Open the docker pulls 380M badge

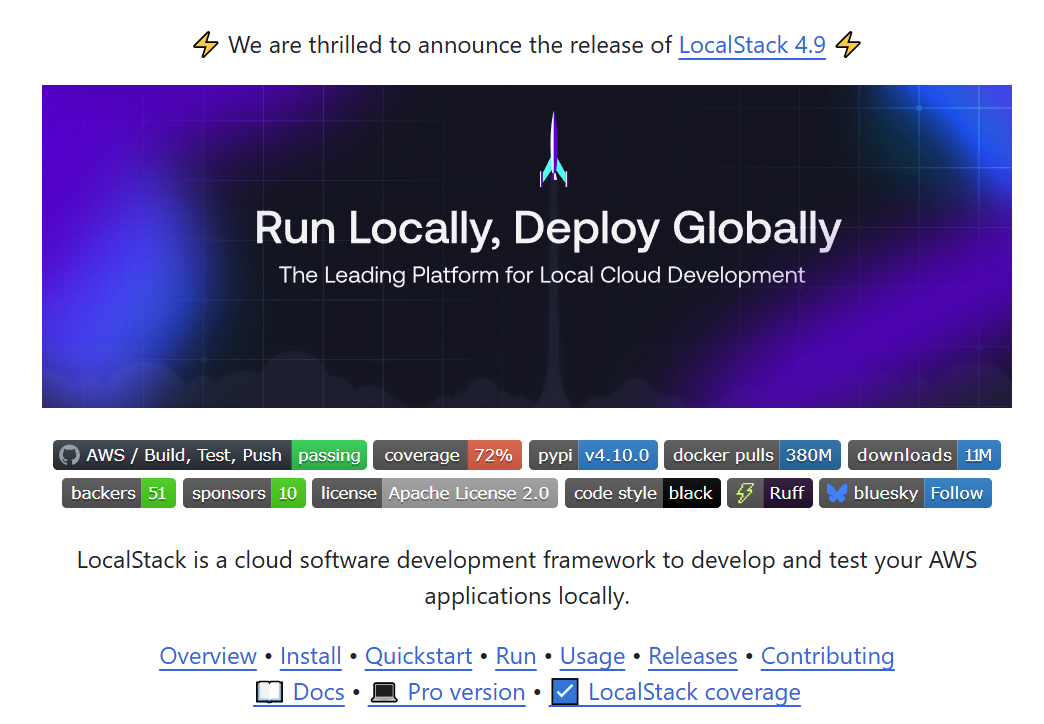[752, 455]
